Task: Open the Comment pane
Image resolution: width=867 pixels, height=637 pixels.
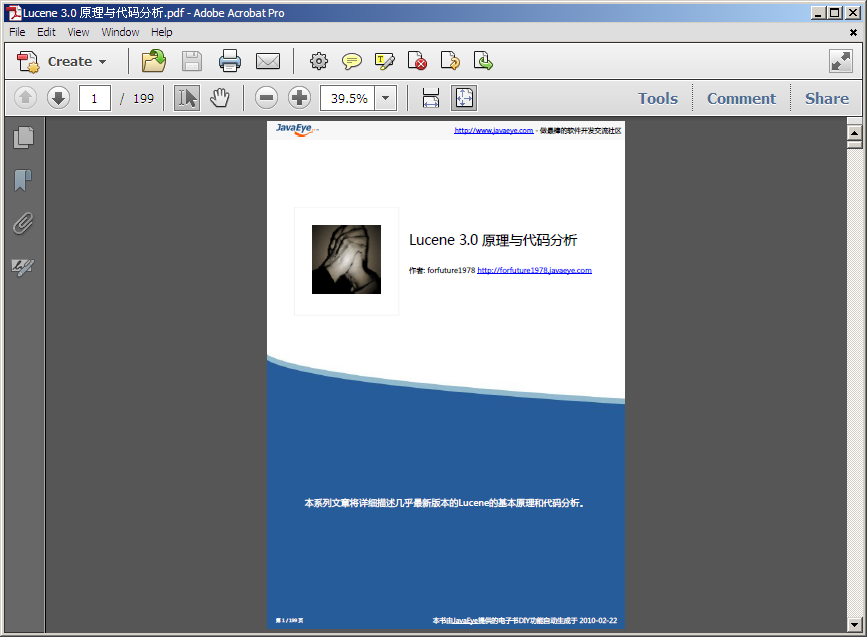Action: (x=741, y=98)
